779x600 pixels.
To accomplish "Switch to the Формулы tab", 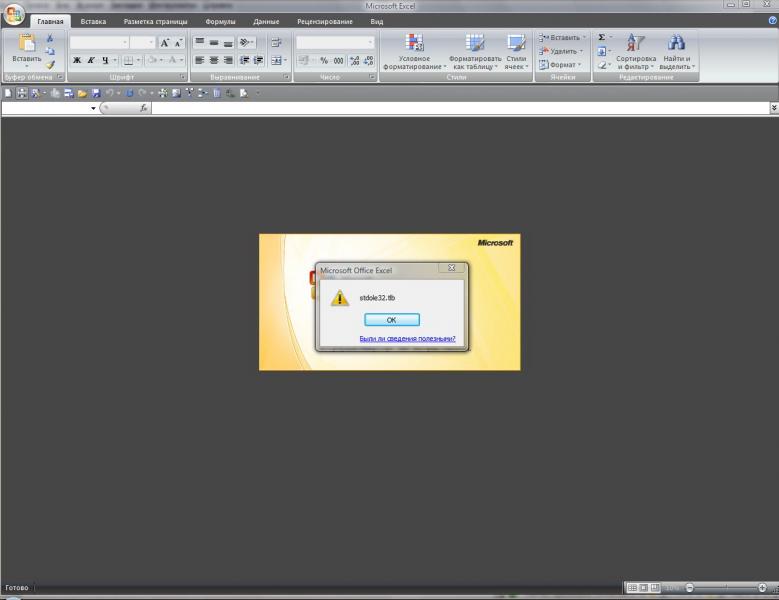I will click(x=220, y=21).
